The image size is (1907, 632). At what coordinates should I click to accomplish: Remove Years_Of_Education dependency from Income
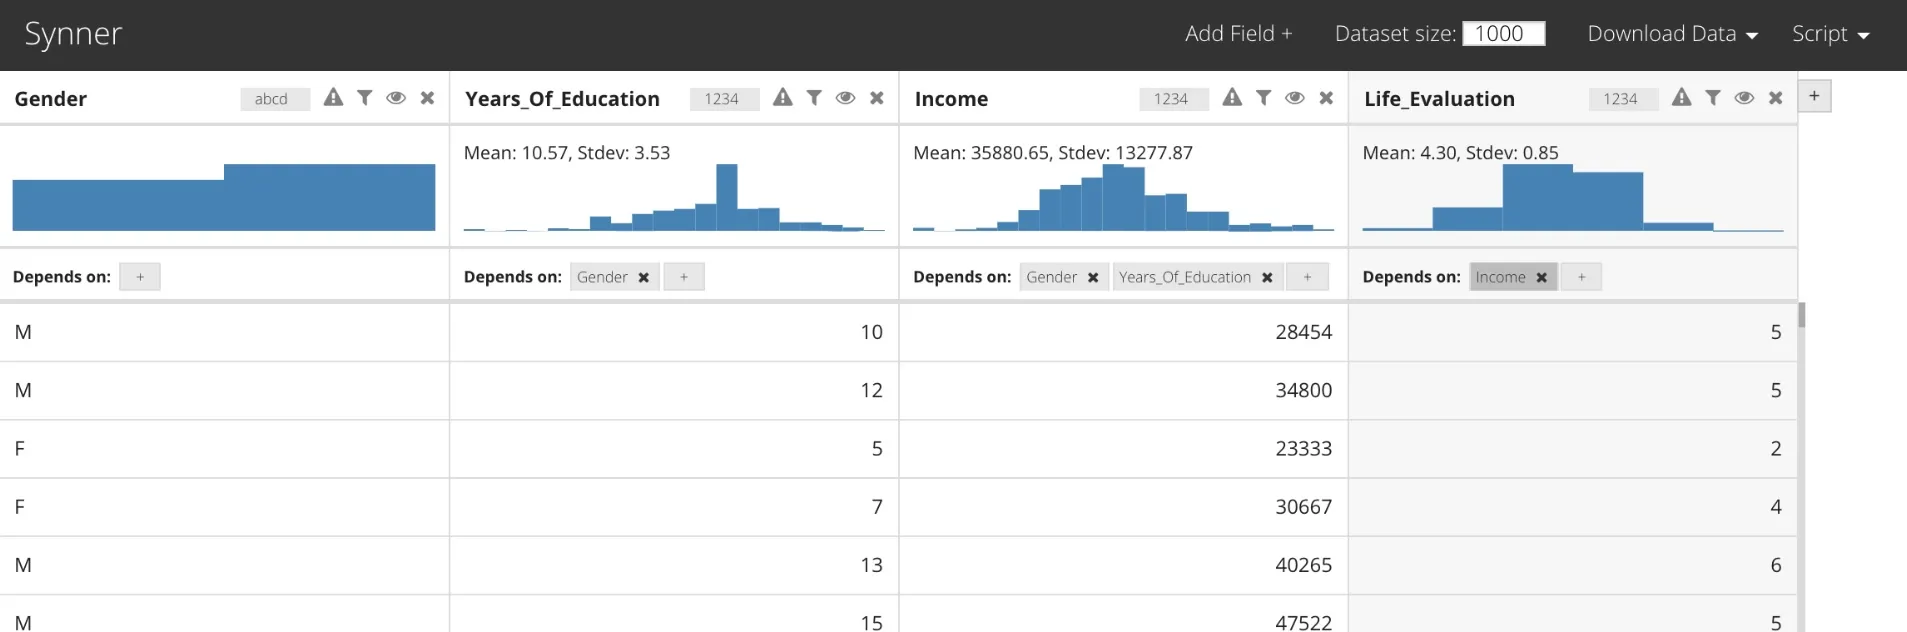1267,278
